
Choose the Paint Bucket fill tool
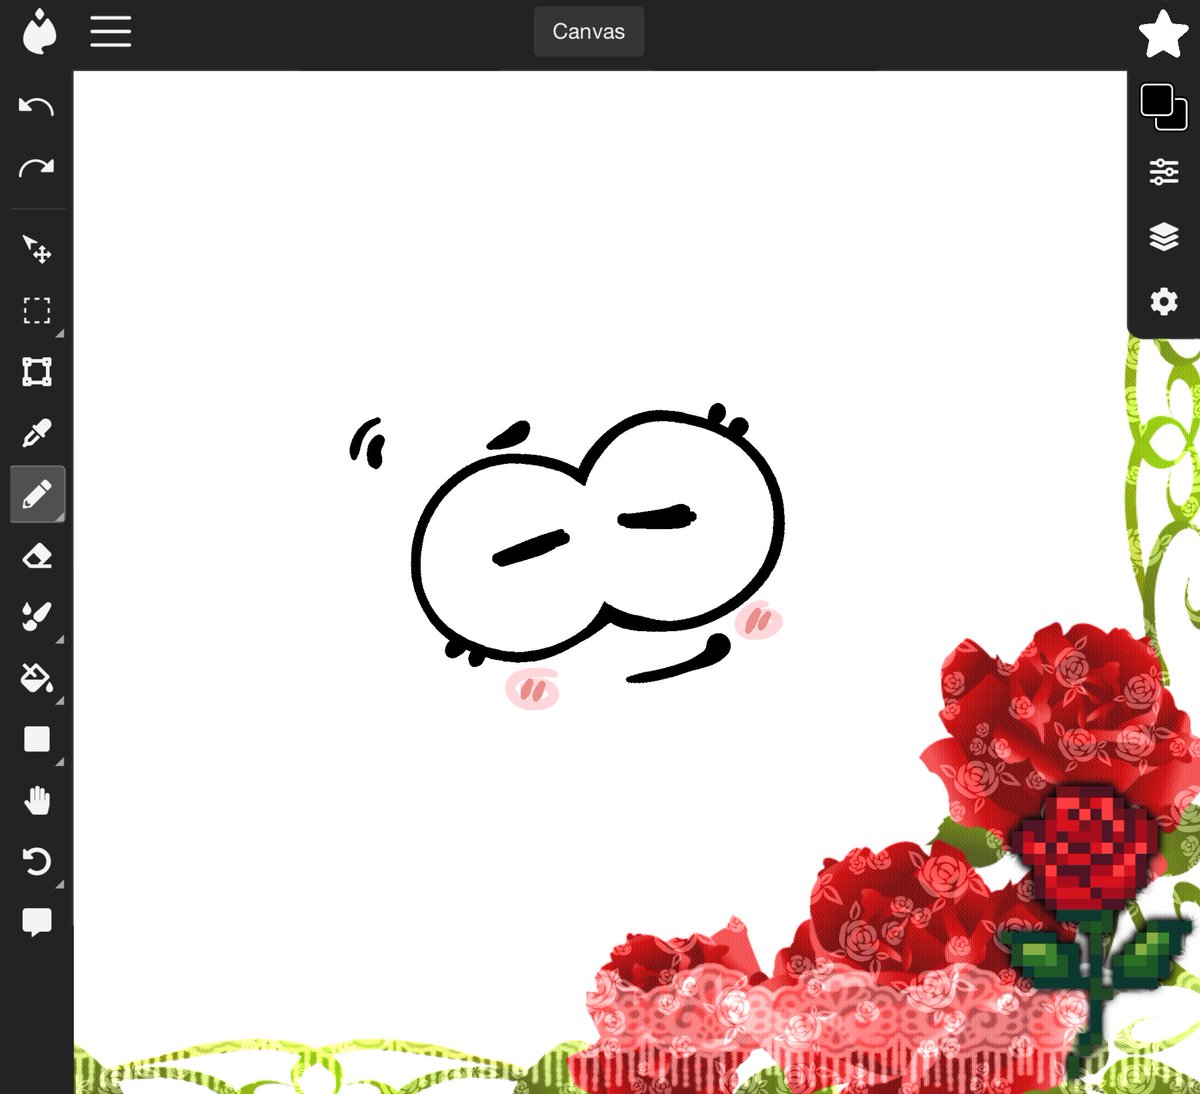pos(37,678)
